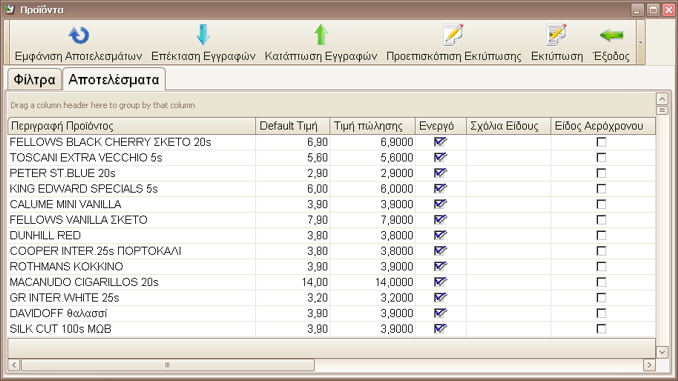Viewport: 678px width, 381px height.
Task: Sort by Σχόλια Είδους column header
Action: (508, 126)
